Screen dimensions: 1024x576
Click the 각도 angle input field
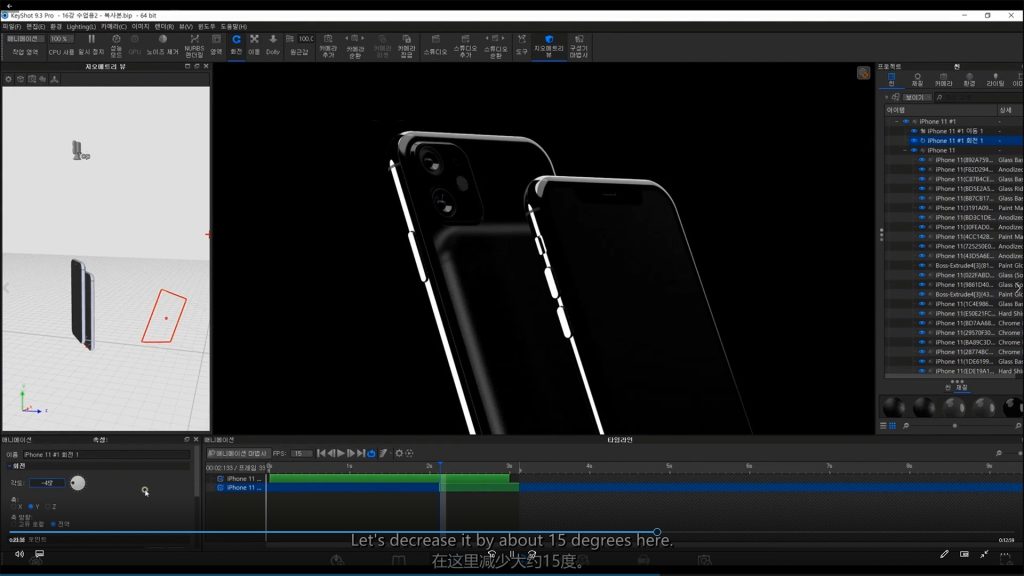point(47,483)
